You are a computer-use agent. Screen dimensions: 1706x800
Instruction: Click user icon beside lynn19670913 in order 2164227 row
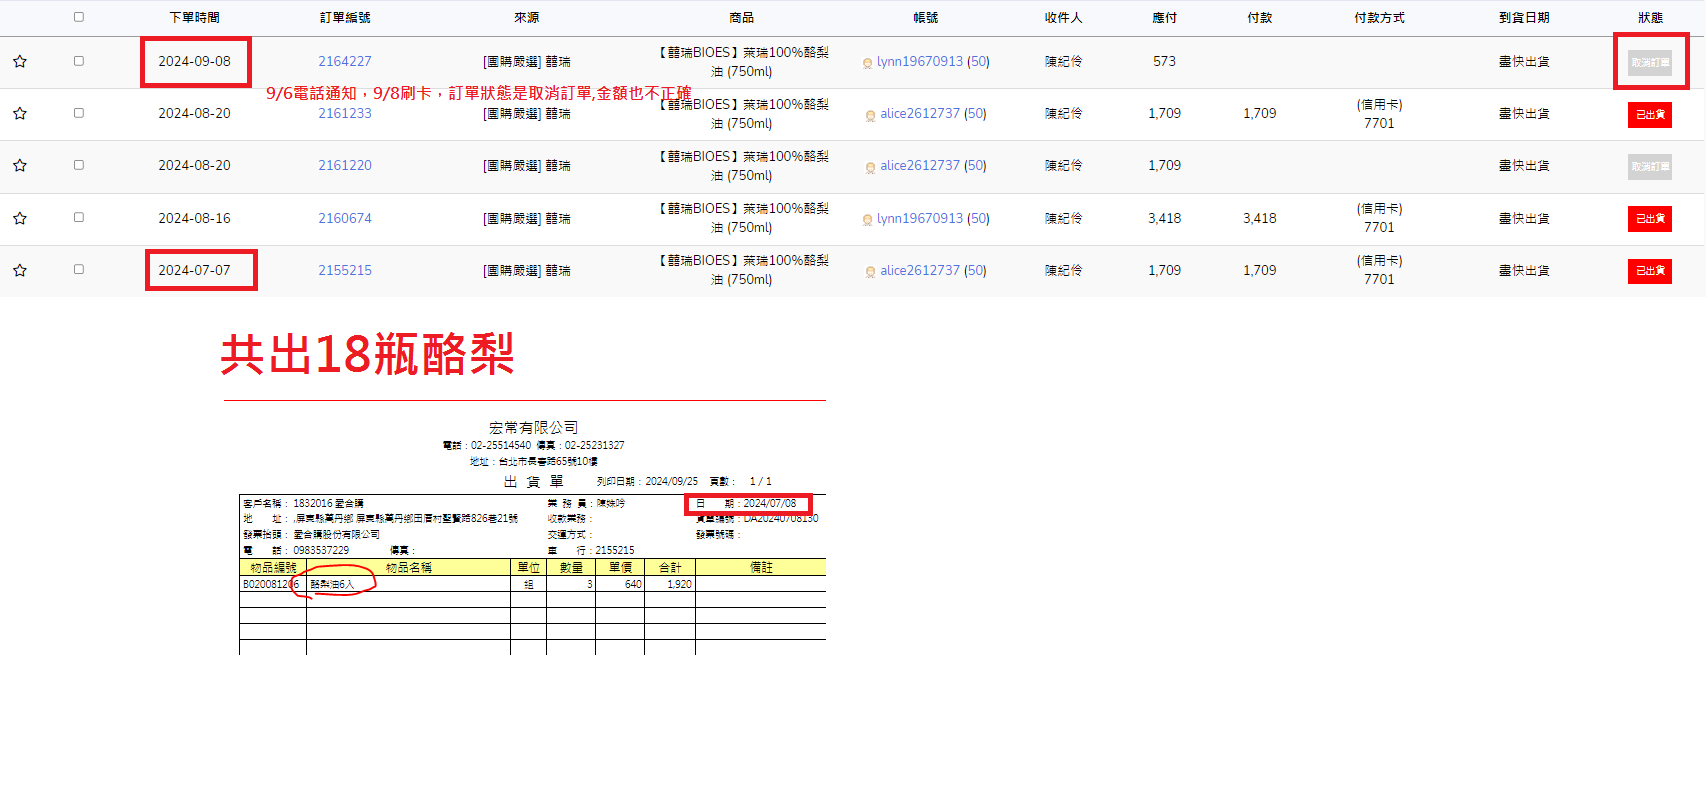pyautogui.click(x=867, y=63)
